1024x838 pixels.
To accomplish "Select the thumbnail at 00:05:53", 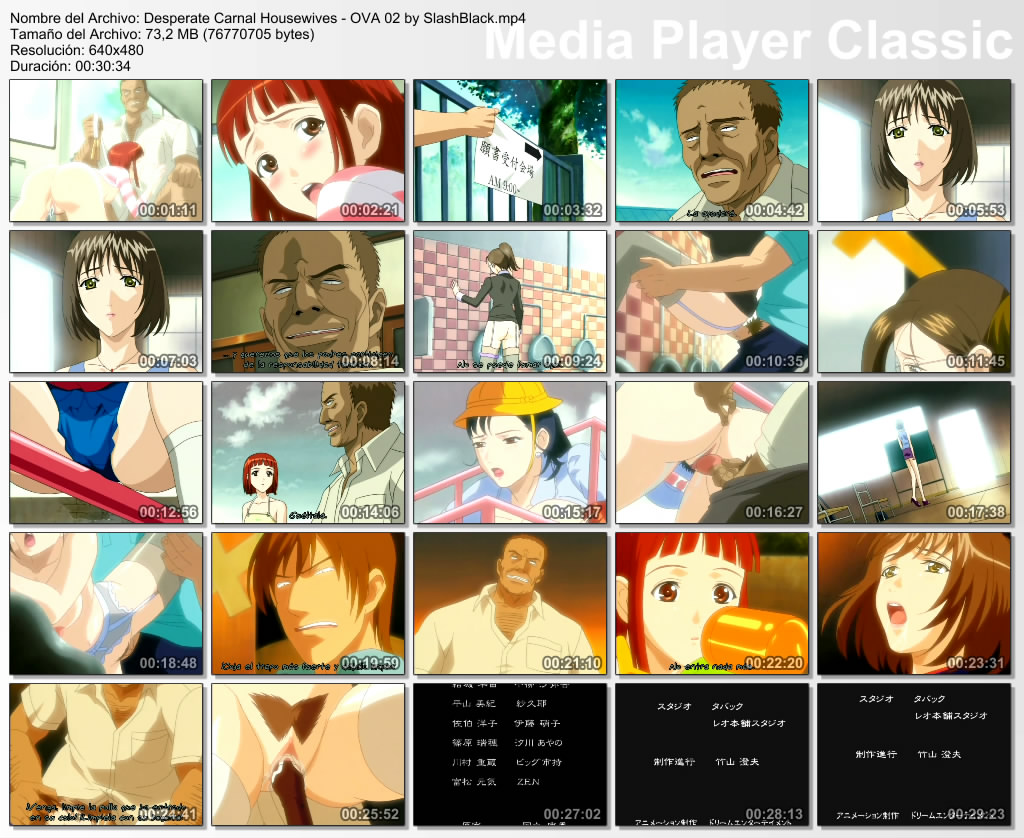I will coord(914,151).
